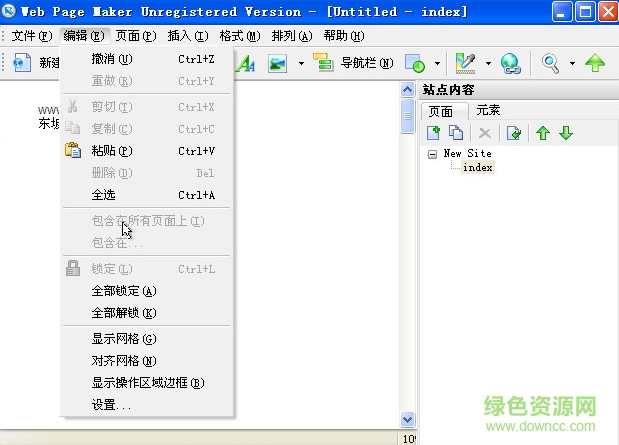Move page up with green up arrow
The height and width of the screenshot is (445, 619).
[x=543, y=133]
